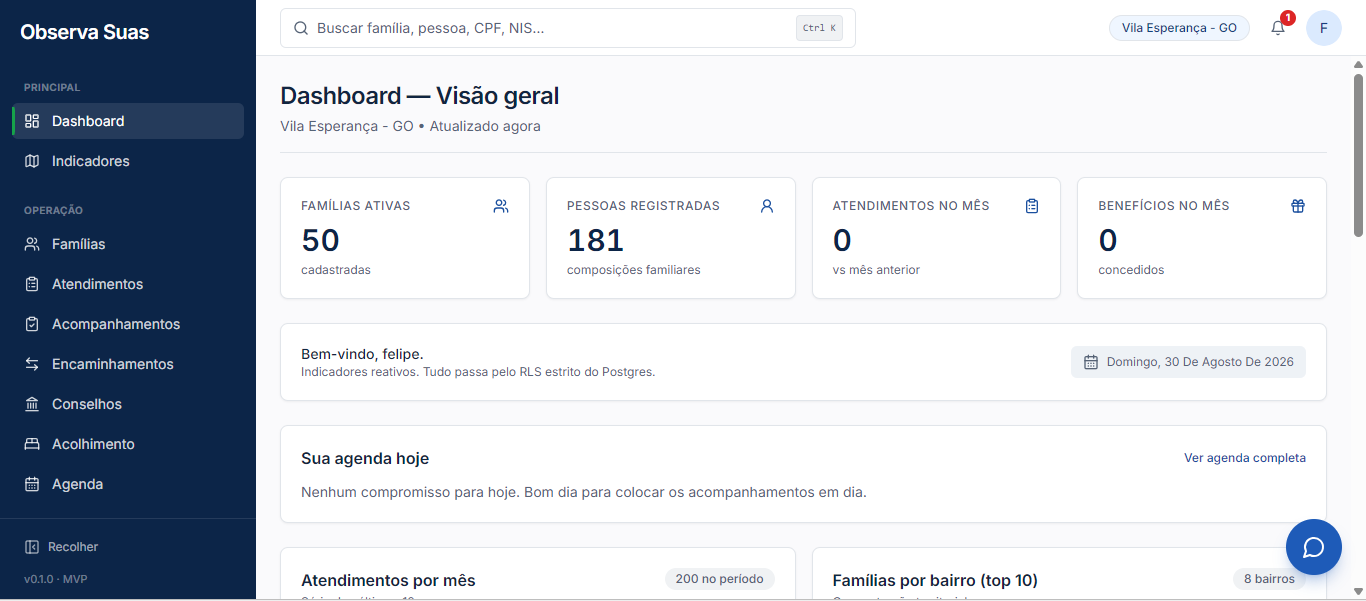The image size is (1366, 601).
Task: Click the Ver agenda completa link
Action: [1245, 458]
